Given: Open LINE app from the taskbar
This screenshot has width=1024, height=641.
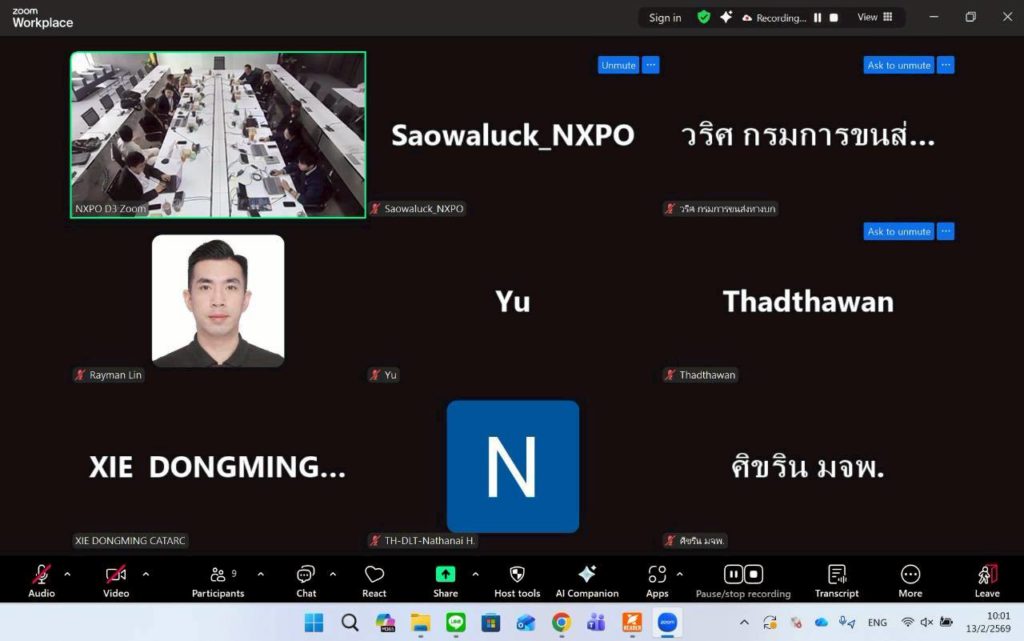Looking at the screenshot, I should click(x=456, y=623).
